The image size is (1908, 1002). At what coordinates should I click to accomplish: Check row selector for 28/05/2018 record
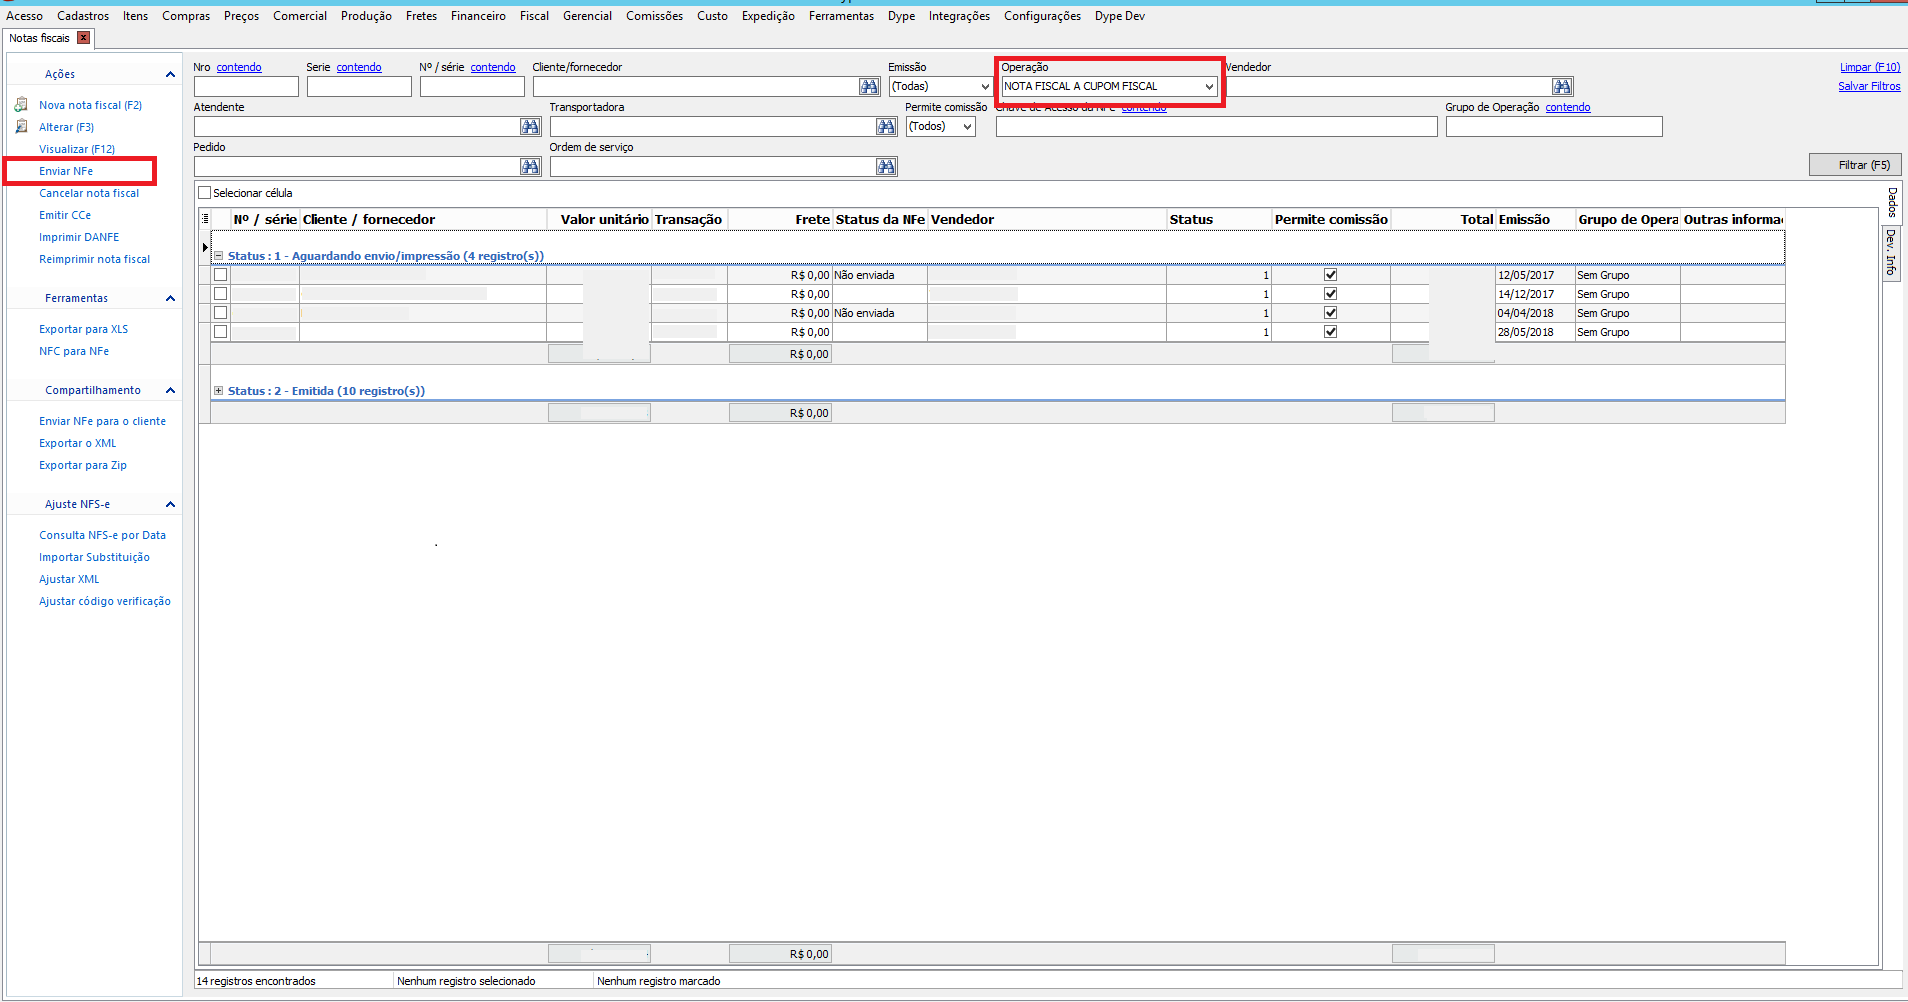tap(221, 332)
